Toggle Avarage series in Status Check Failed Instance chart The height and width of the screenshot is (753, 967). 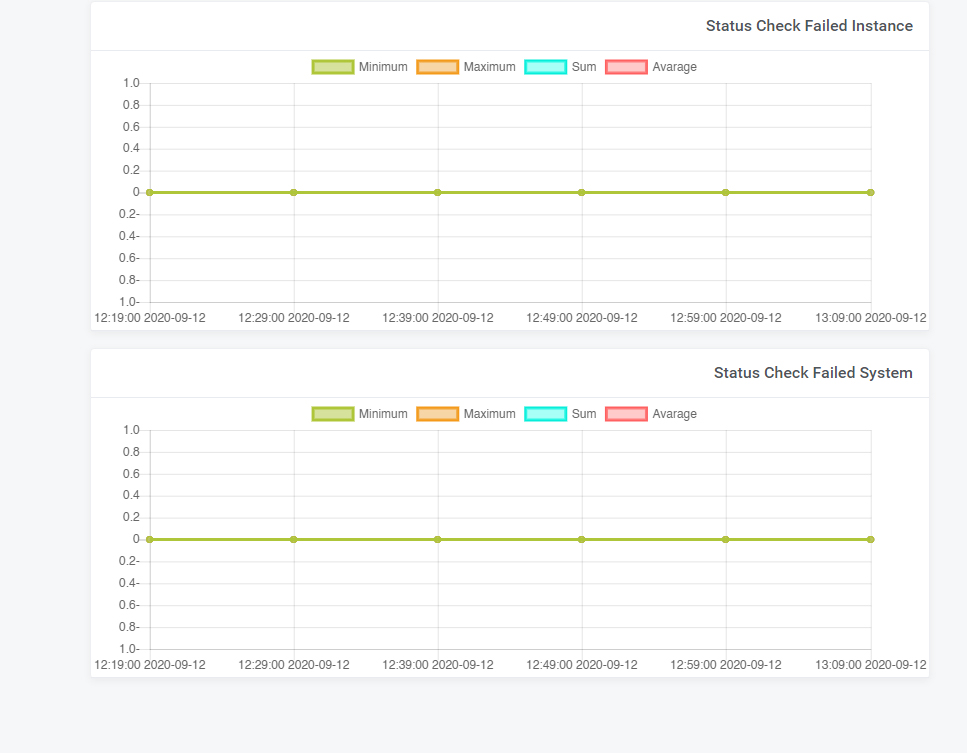[x=651, y=67]
